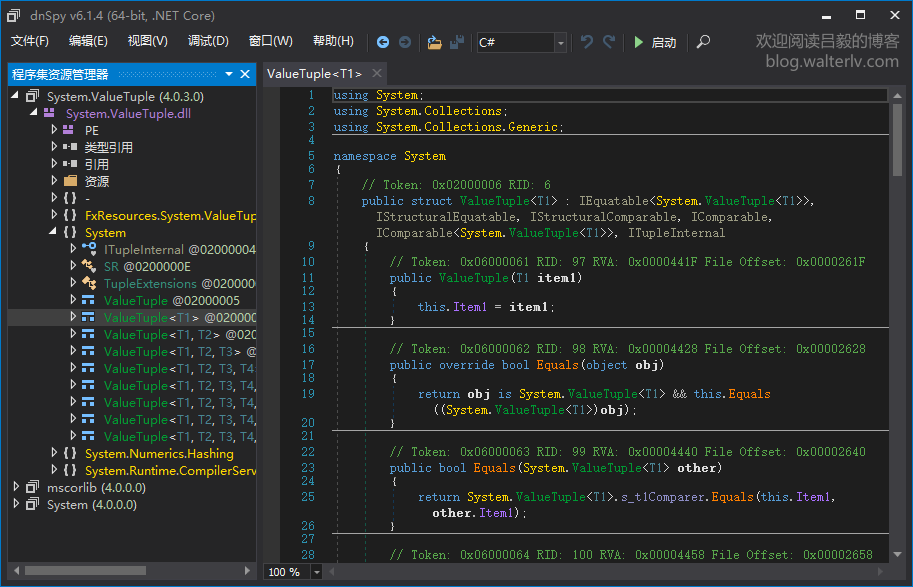Viewport: 913px width, 587px height.
Task: Click the Undo arrow in toolbar
Action: (587, 42)
